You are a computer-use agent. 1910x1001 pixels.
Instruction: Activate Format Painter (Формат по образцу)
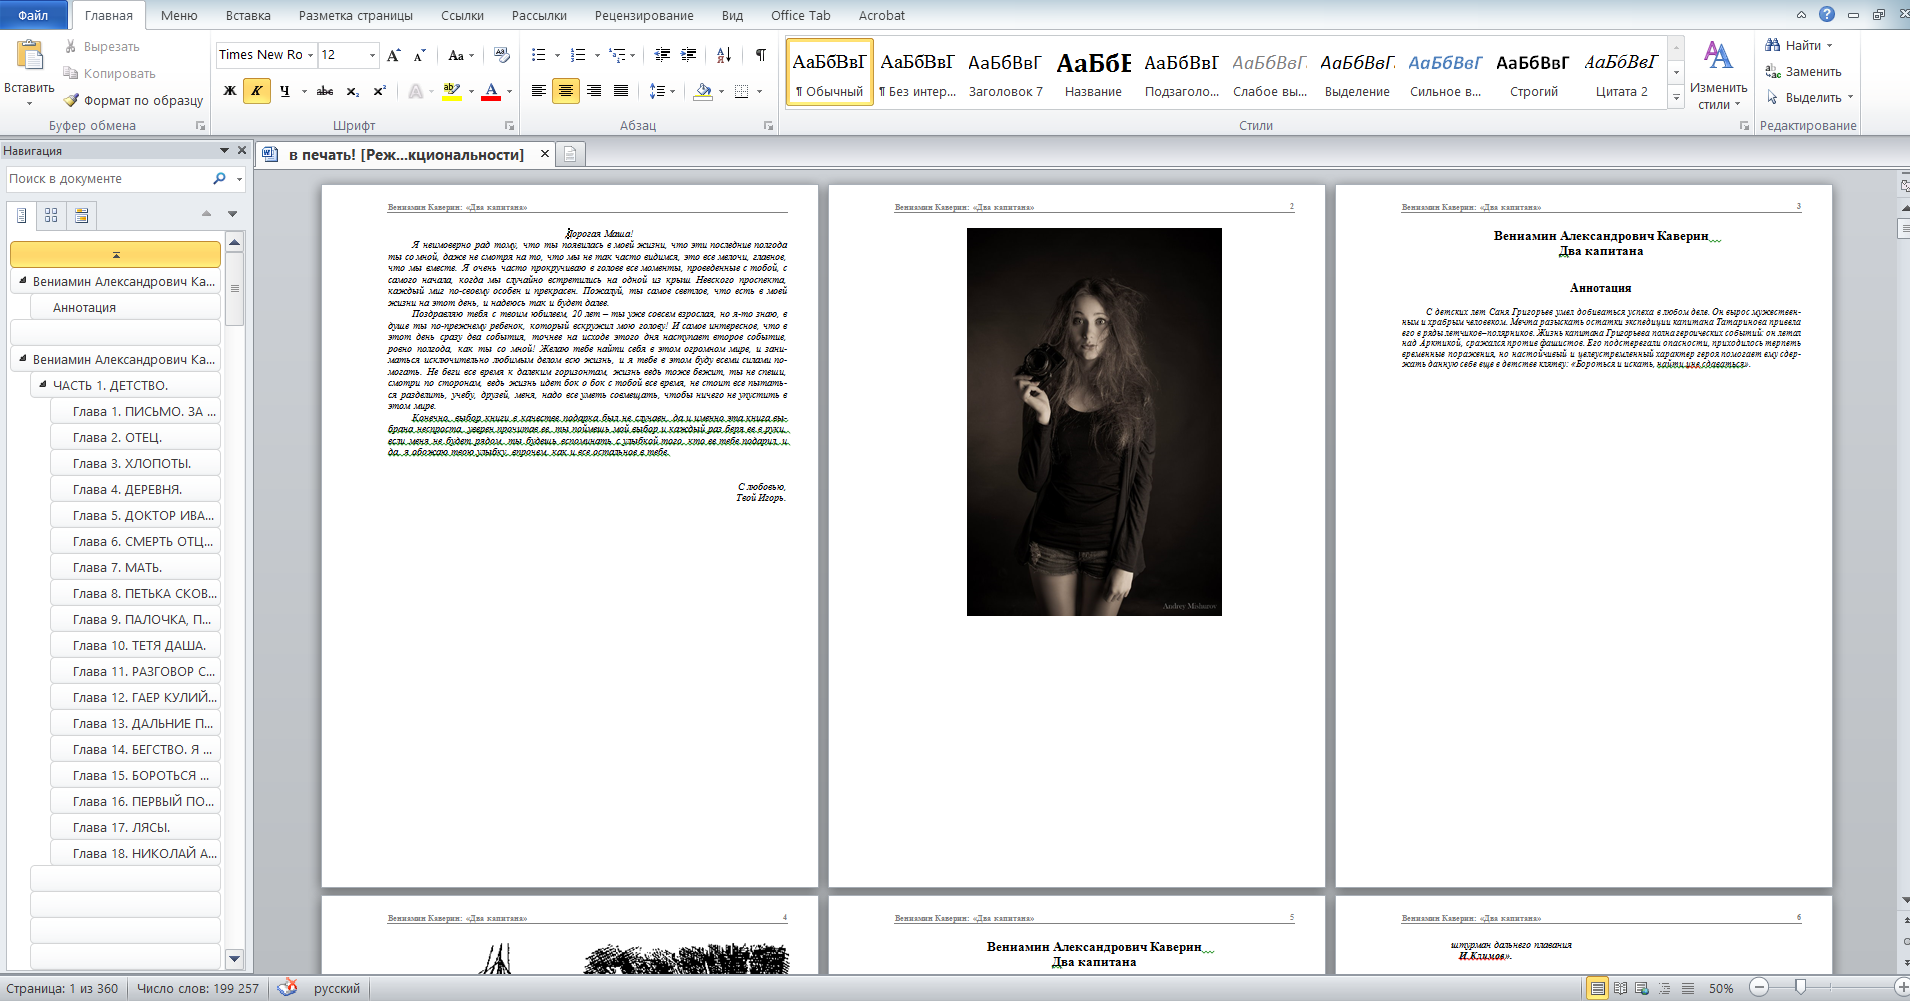133,100
